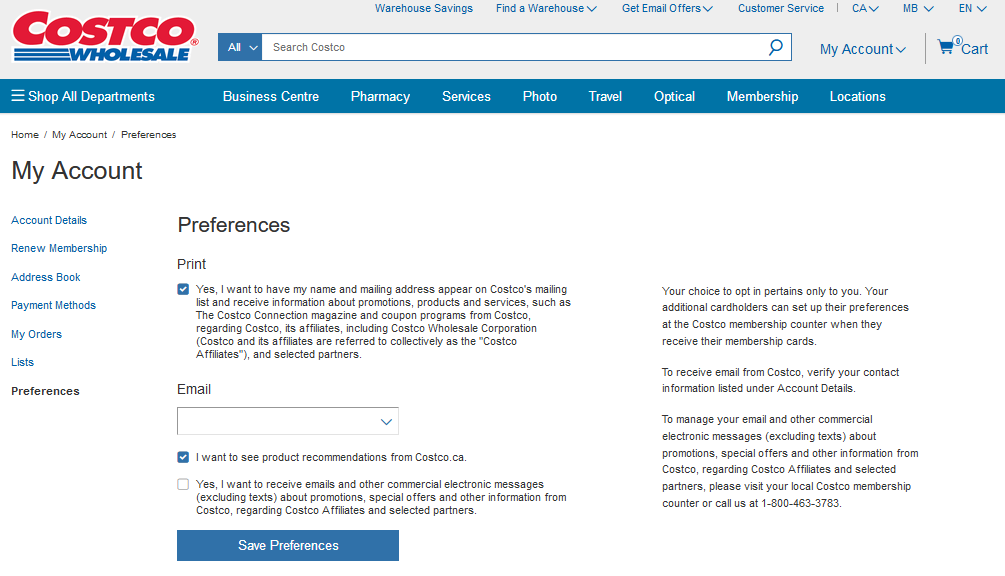Enable commercial electronic messages checkbox
The image size is (1005, 576).
[x=183, y=485]
